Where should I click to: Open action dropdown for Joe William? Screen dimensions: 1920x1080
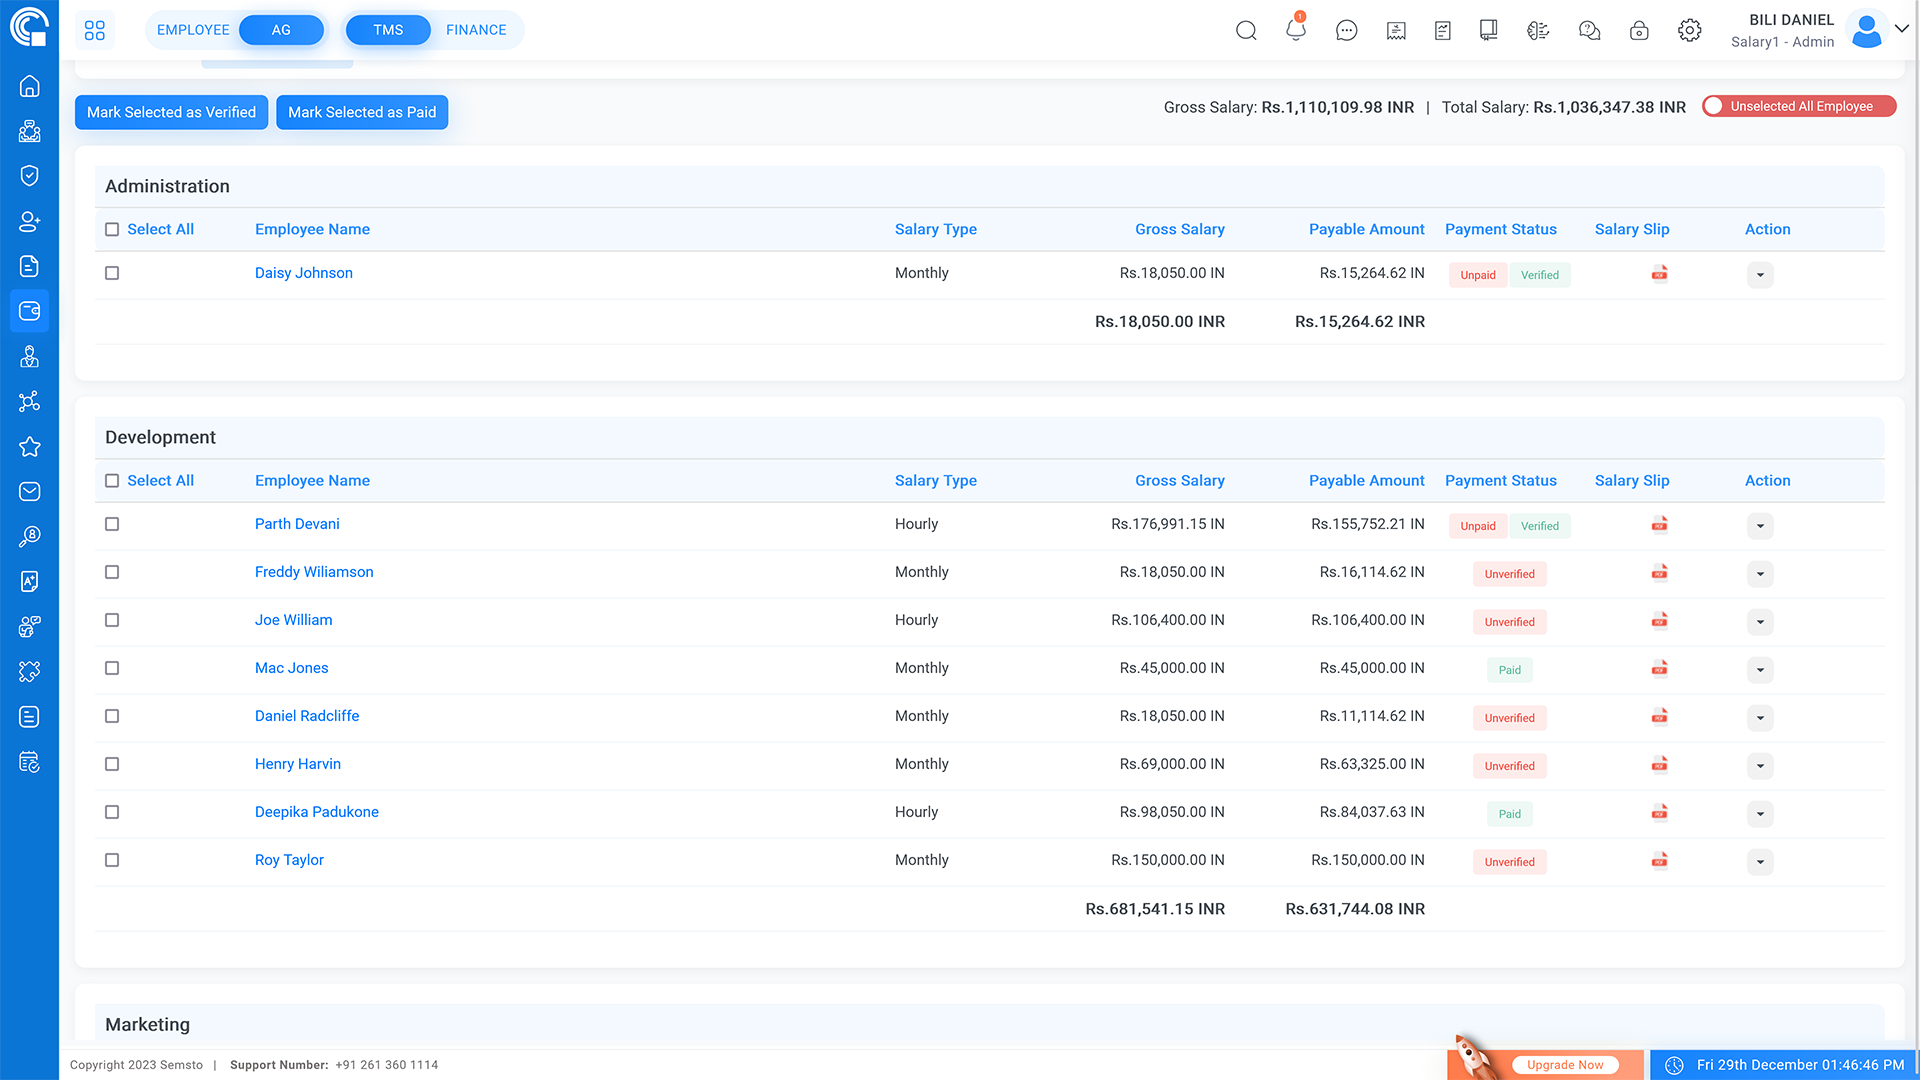[x=1760, y=622]
